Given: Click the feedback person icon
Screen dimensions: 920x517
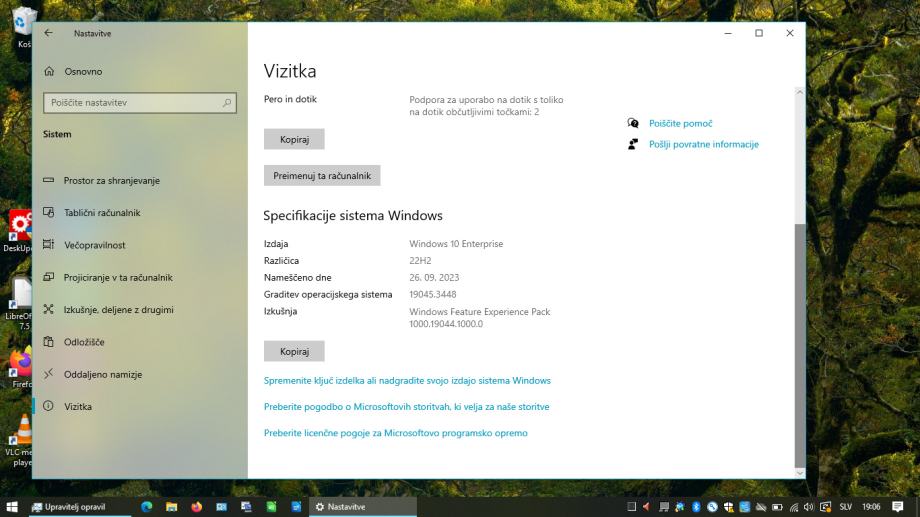Looking at the screenshot, I should tap(632, 144).
